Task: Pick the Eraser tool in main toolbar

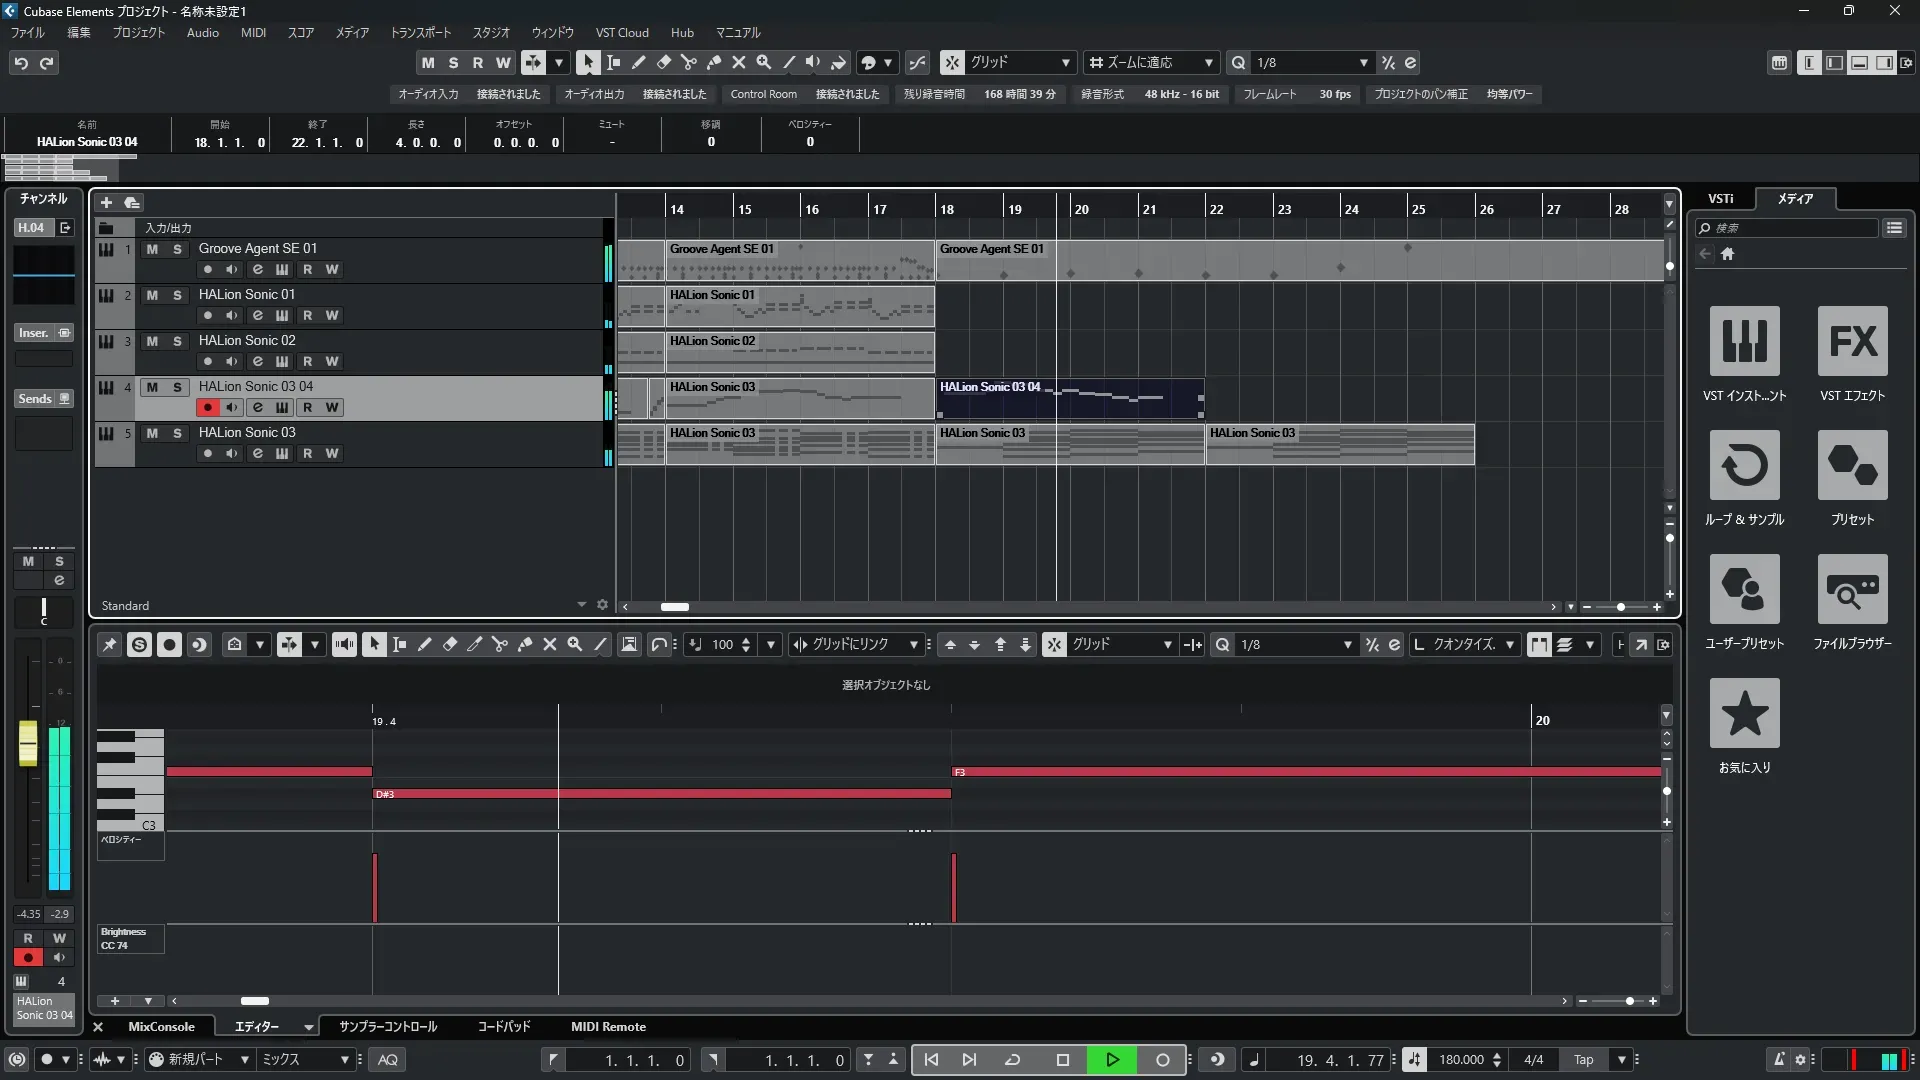Action: tap(663, 62)
